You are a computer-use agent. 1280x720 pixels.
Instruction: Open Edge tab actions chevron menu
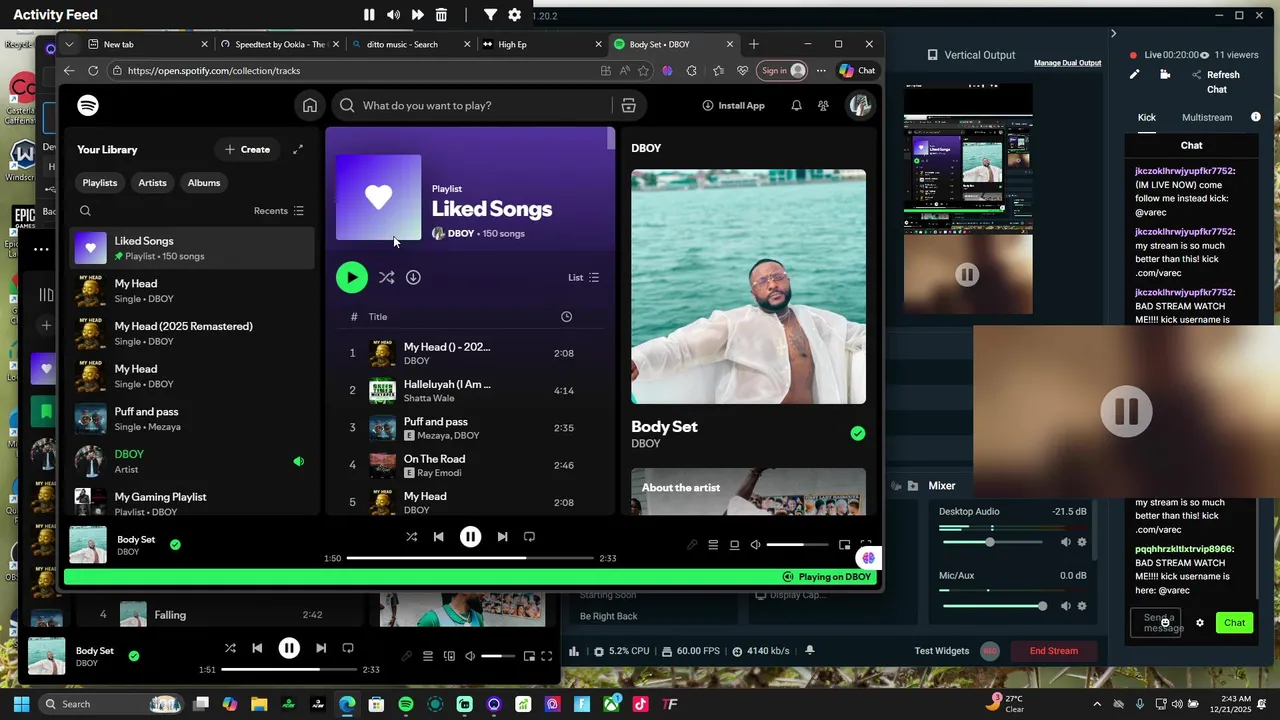point(69,44)
